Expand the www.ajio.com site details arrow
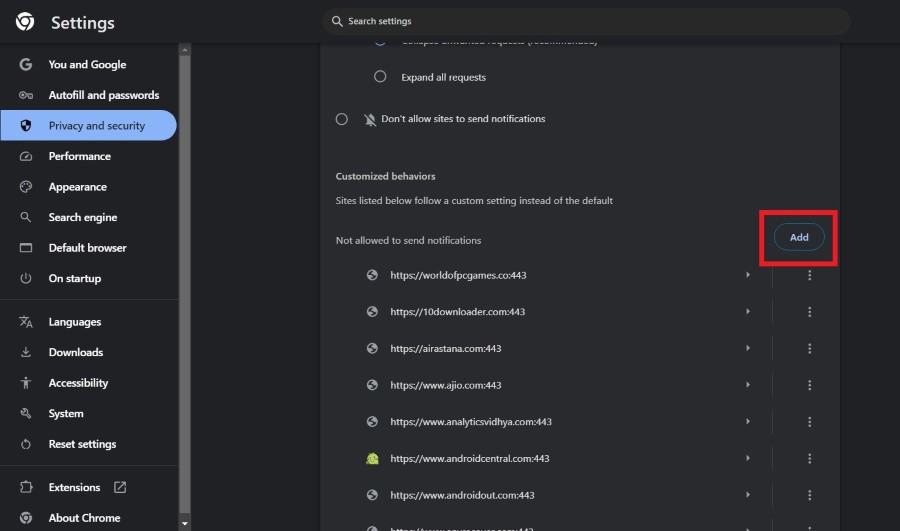This screenshot has height=531, width=900. pos(748,385)
